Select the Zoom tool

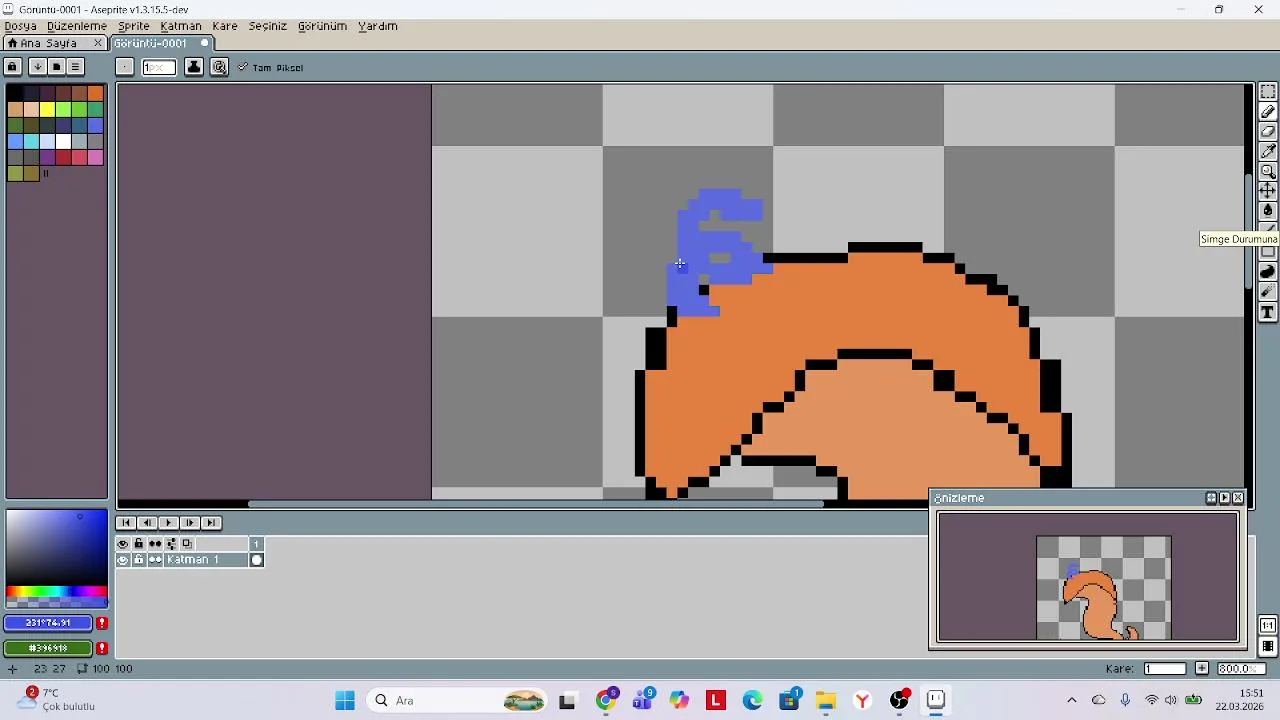(x=1268, y=172)
